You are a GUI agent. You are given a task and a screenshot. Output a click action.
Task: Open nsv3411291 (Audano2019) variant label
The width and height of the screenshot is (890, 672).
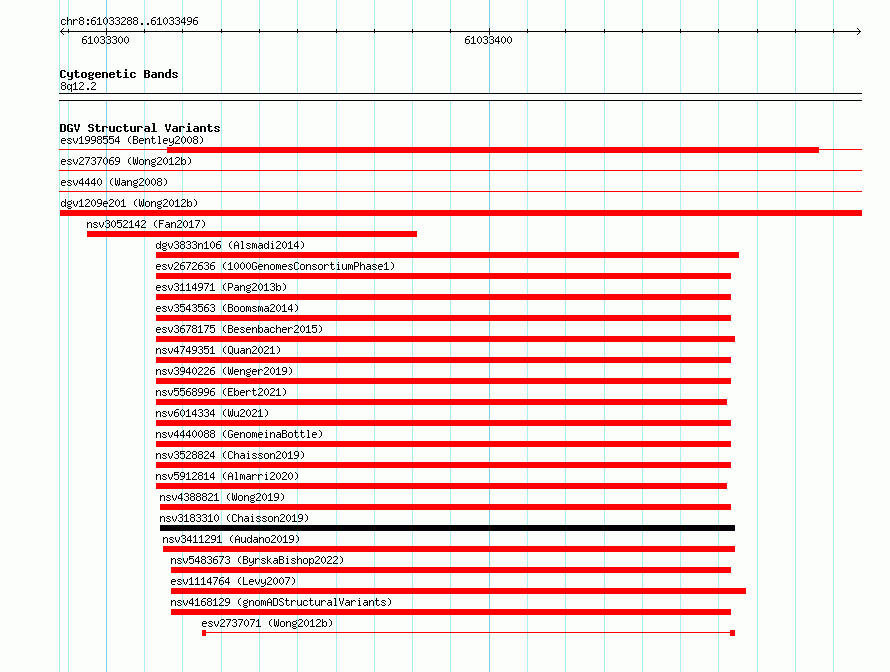pyautogui.click(x=231, y=539)
